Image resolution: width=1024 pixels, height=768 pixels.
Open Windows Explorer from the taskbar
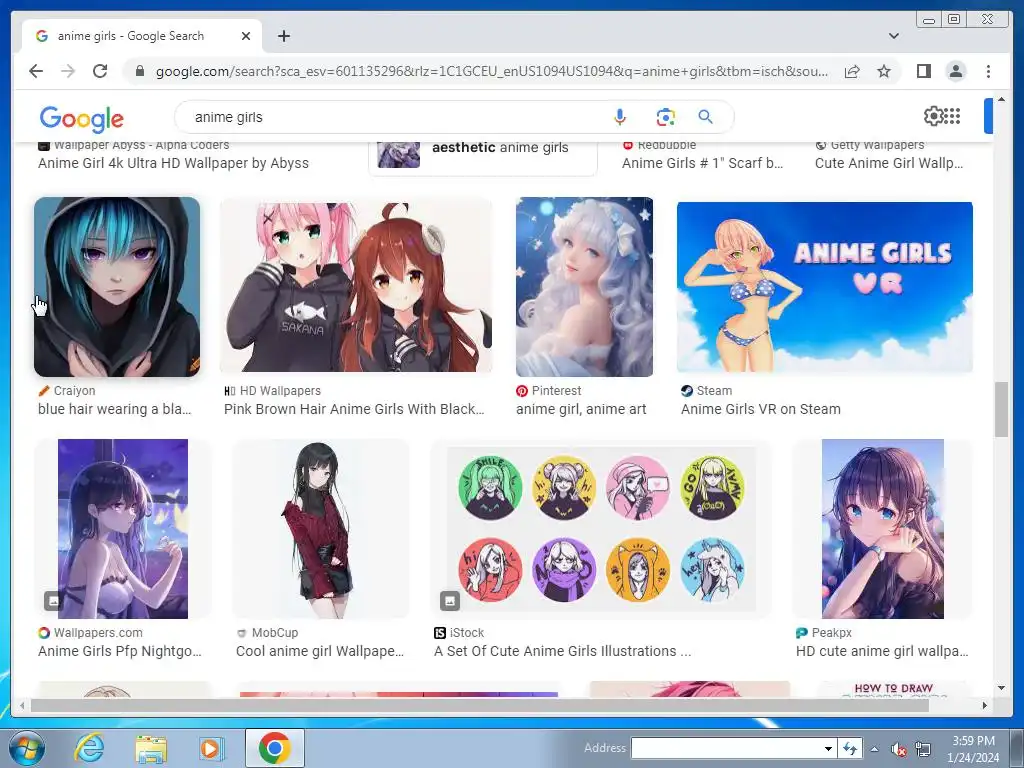click(x=151, y=748)
